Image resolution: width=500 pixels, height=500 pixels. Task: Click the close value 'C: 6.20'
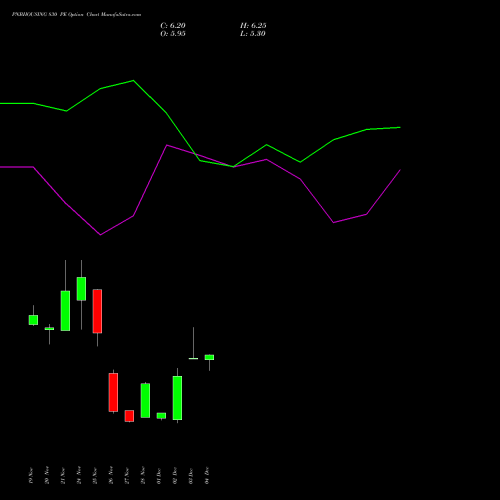173,26
